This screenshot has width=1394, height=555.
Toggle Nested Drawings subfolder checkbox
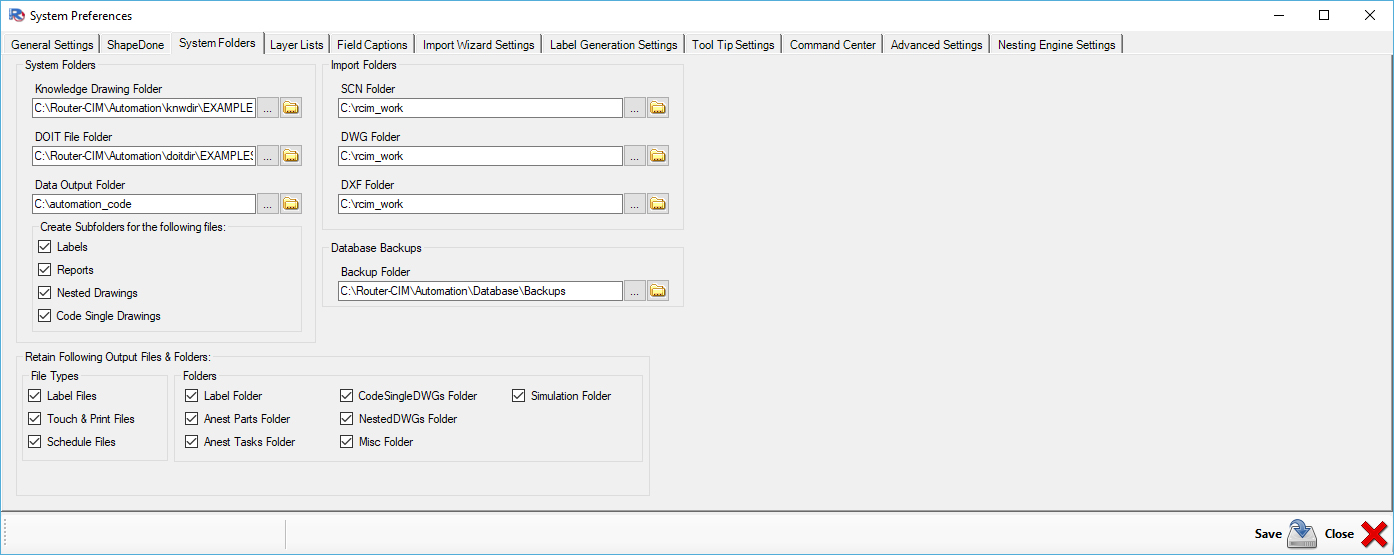(x=44, y=293)
